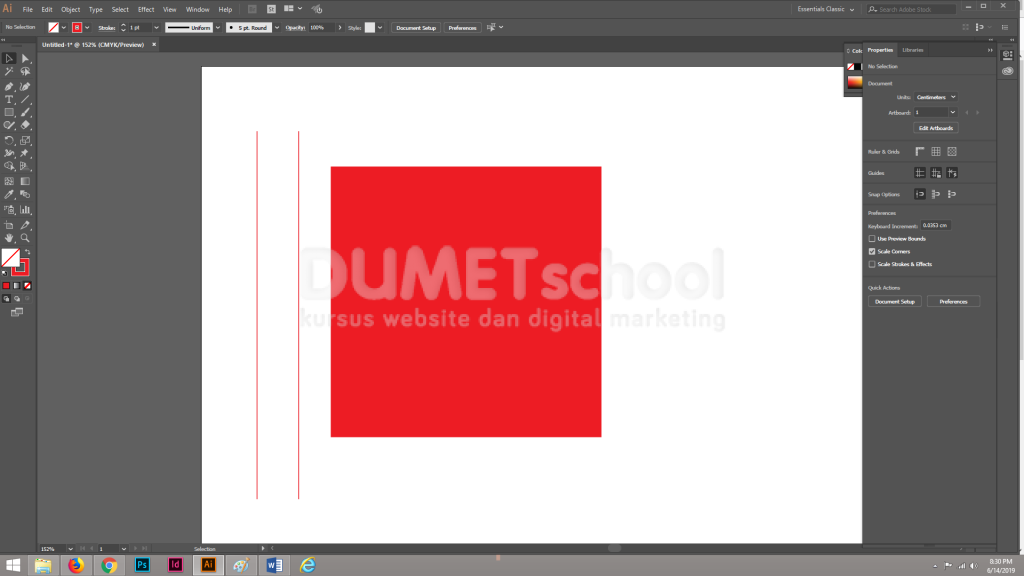Open stroke weight dropdown in control bar
The image size is (1024, 576).
[156, 27]
